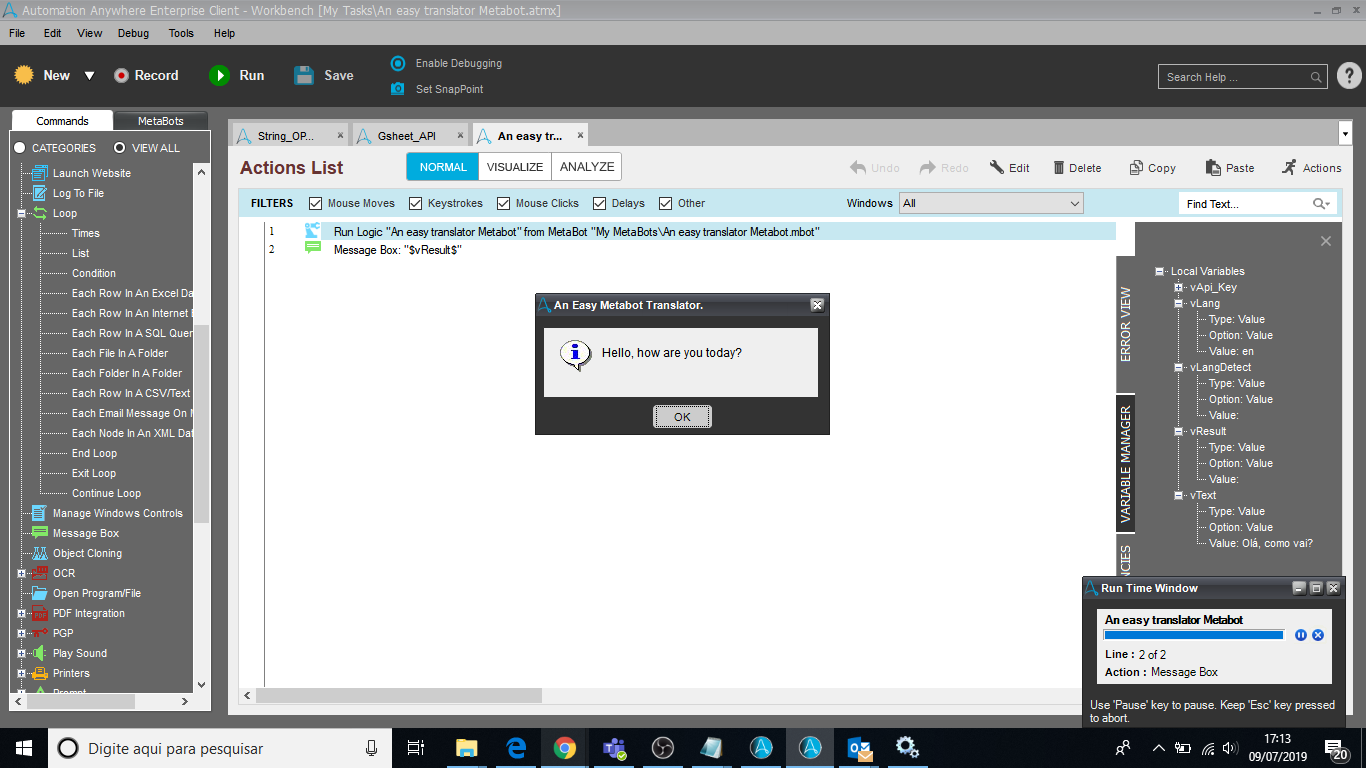Select the CATEGORIES radio button
This screenshot has height=768, width=1366.
point(20,148)
